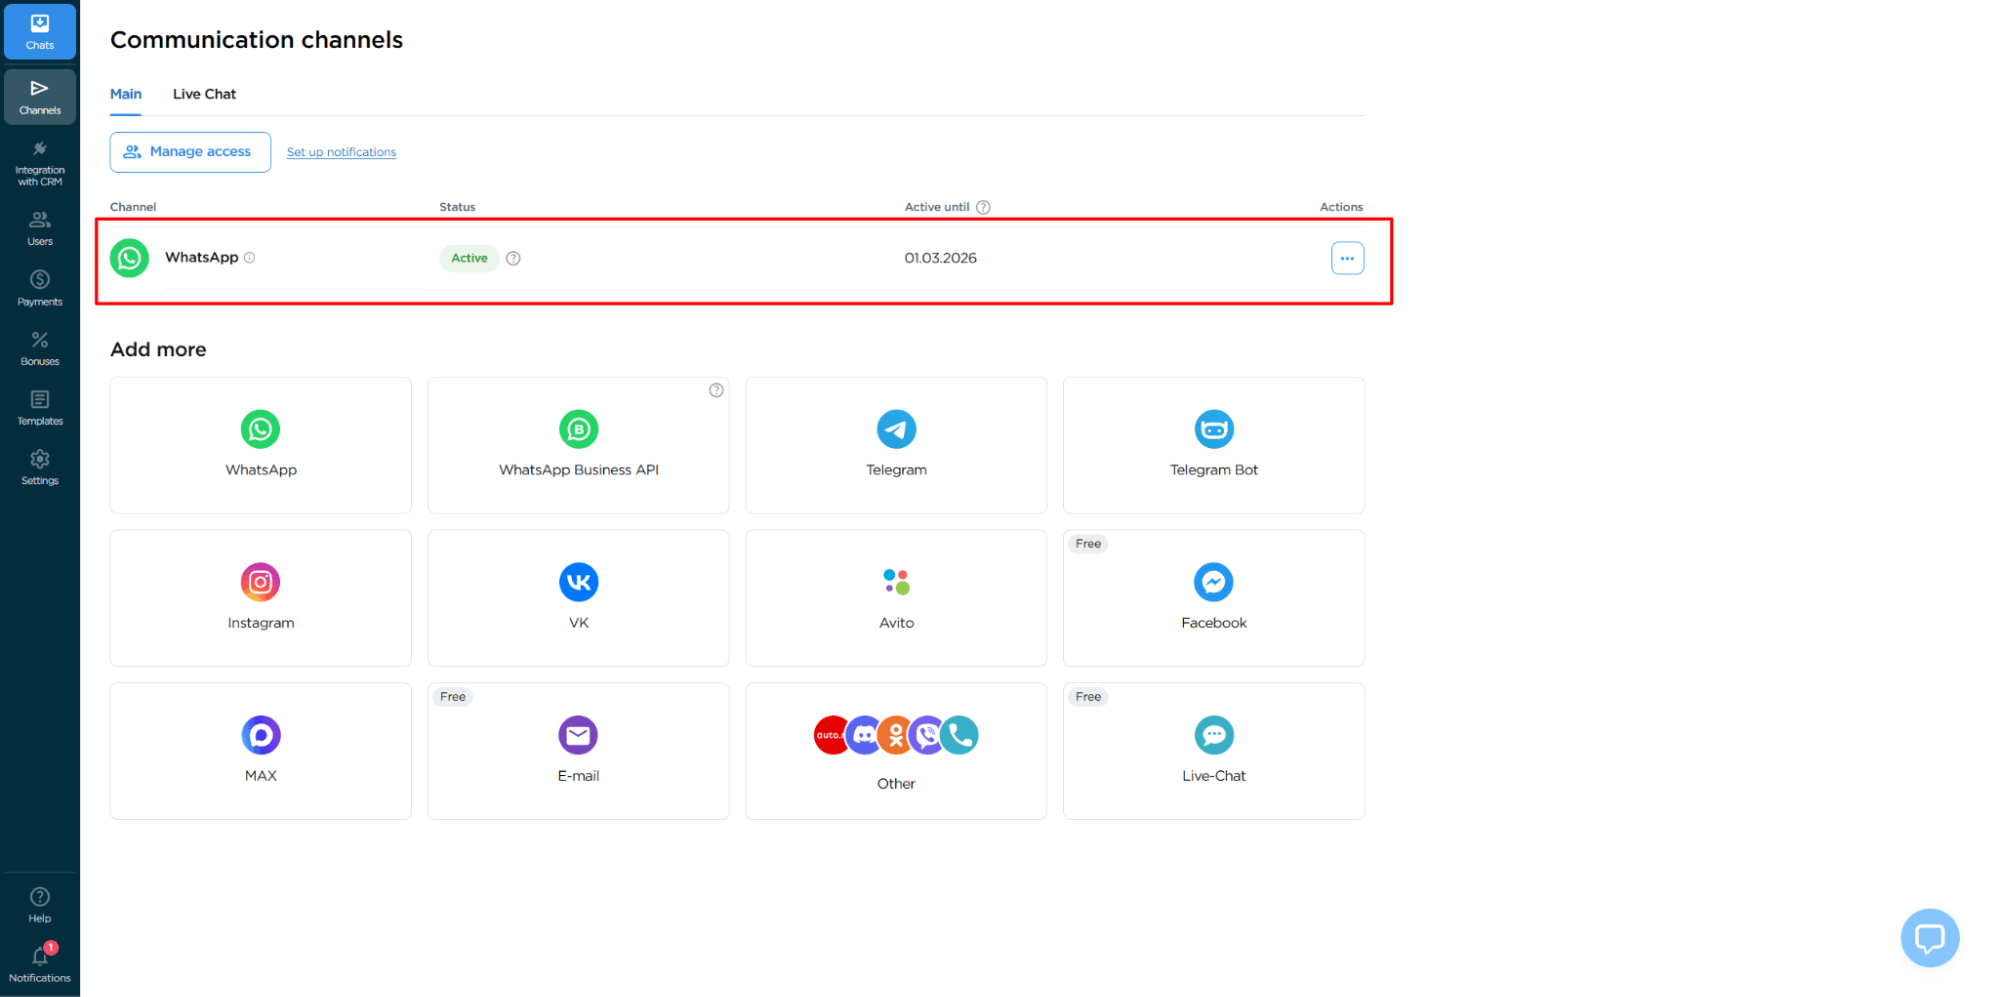Open the Bonuses section

(40, 348)
